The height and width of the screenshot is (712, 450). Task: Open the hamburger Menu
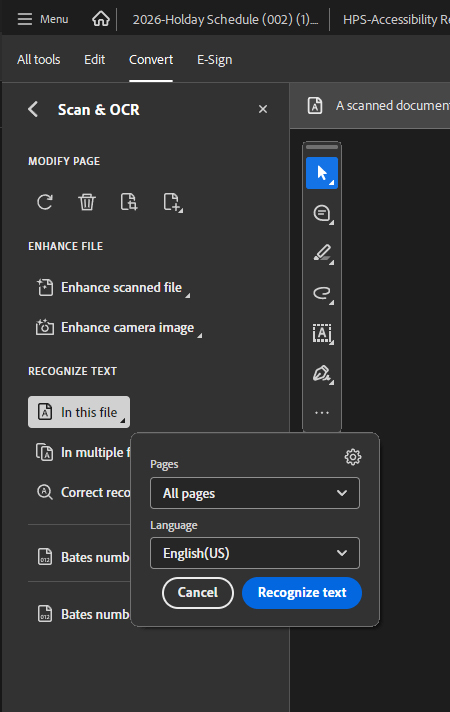point(43,19)
